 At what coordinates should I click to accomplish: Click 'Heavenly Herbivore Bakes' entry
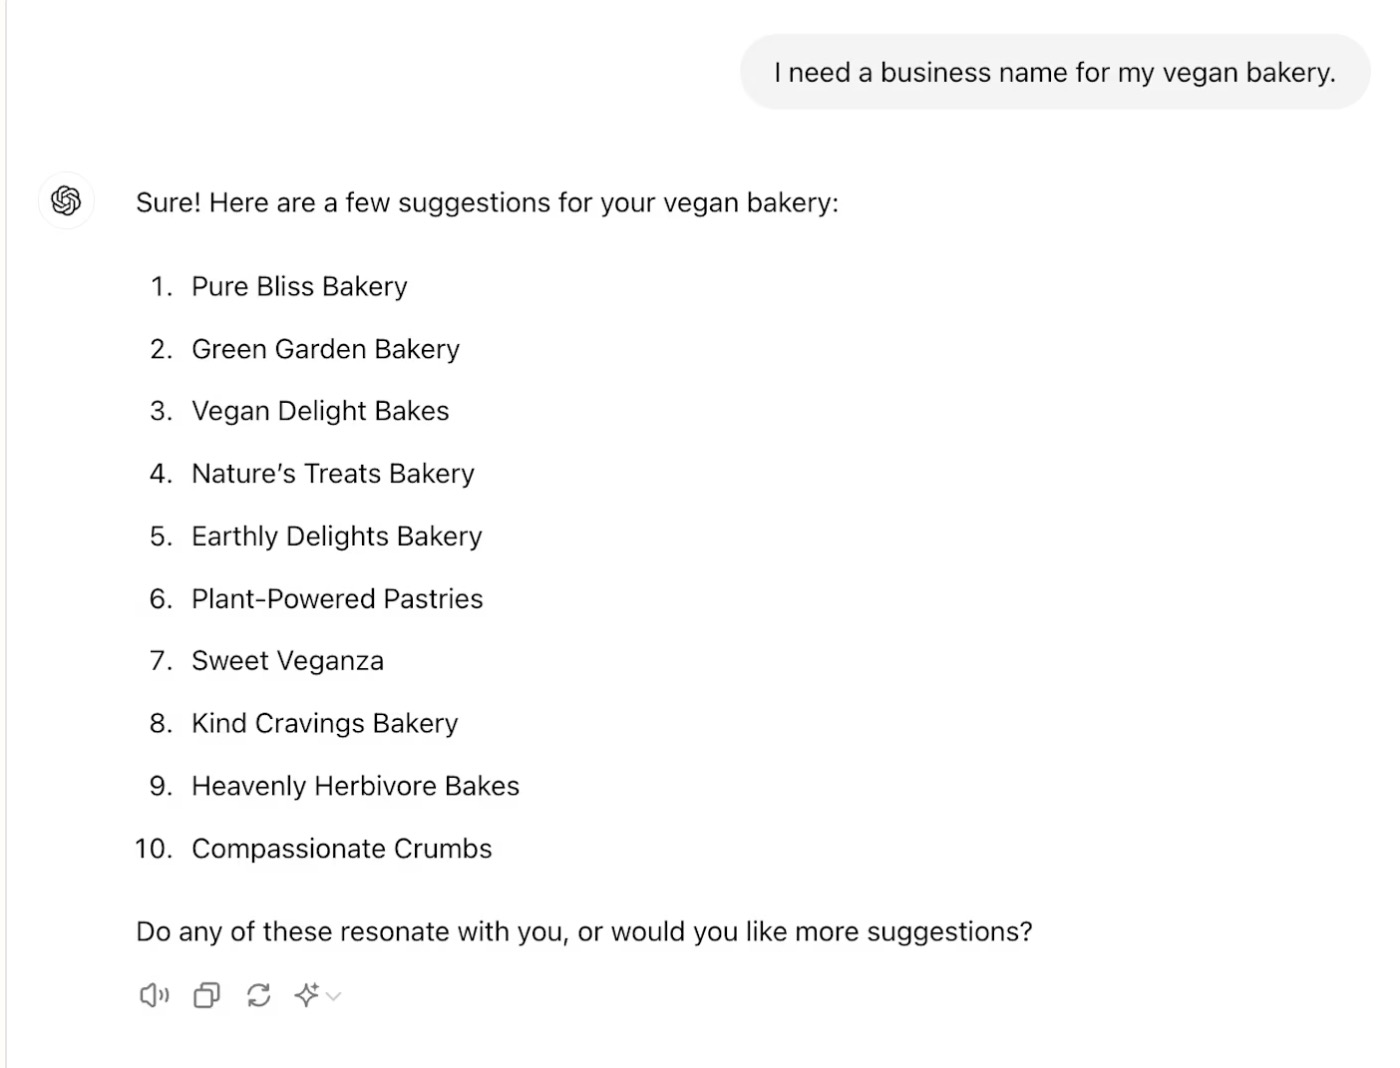[x=355, y=786]
